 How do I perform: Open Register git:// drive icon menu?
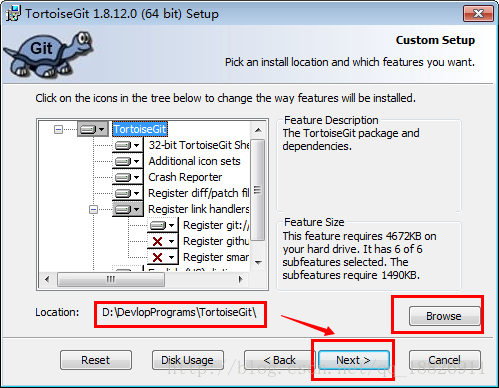click(x=162, y=226)
